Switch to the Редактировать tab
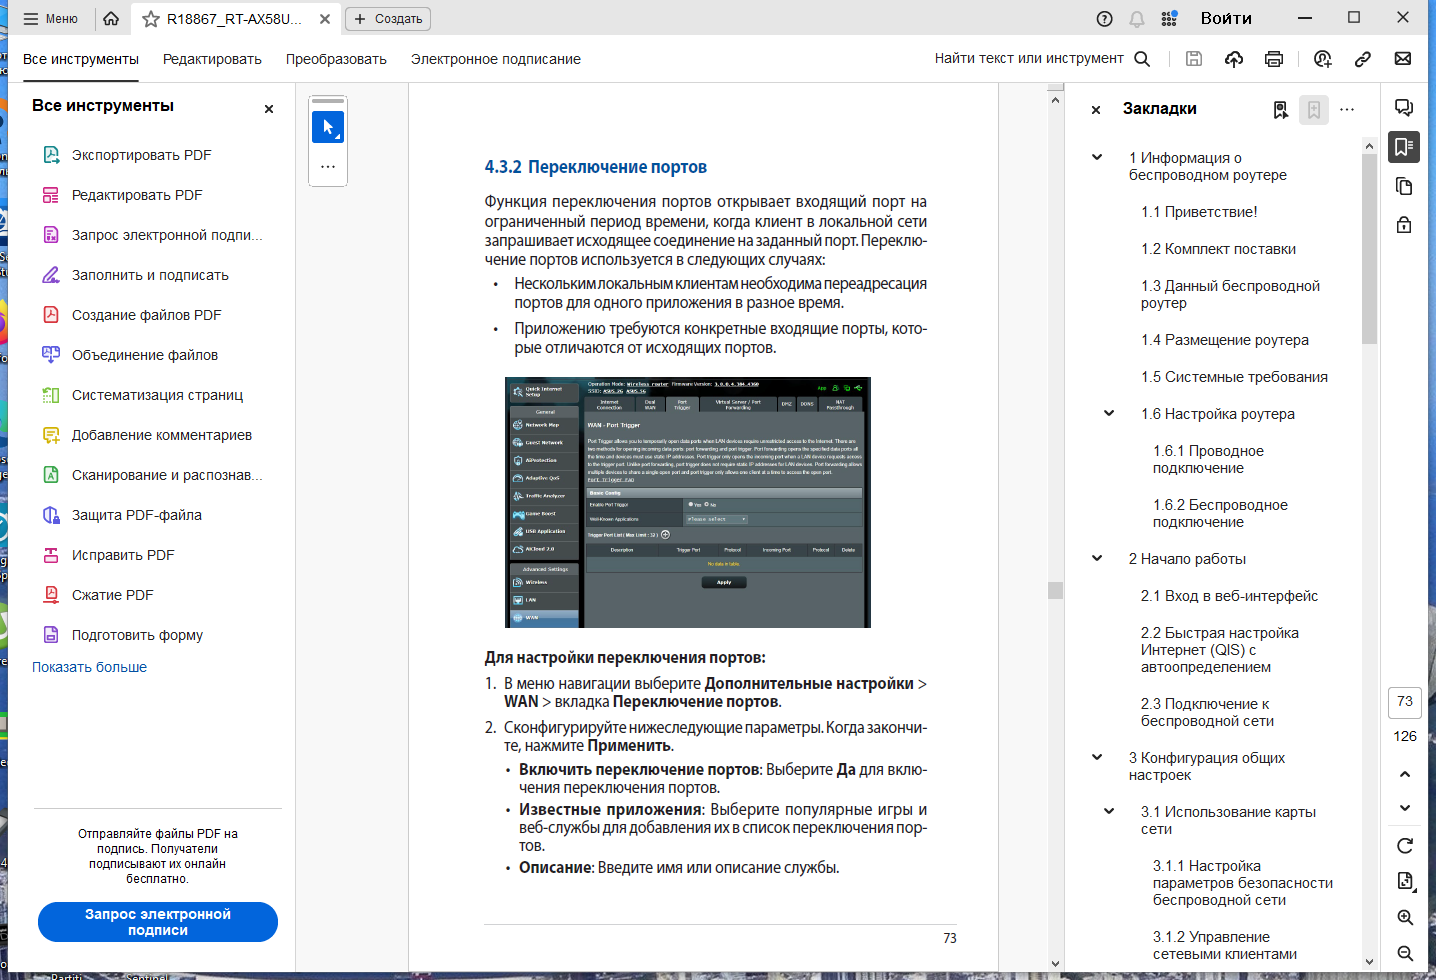This screenshot has height=980, width=1436. pos(212,59)
